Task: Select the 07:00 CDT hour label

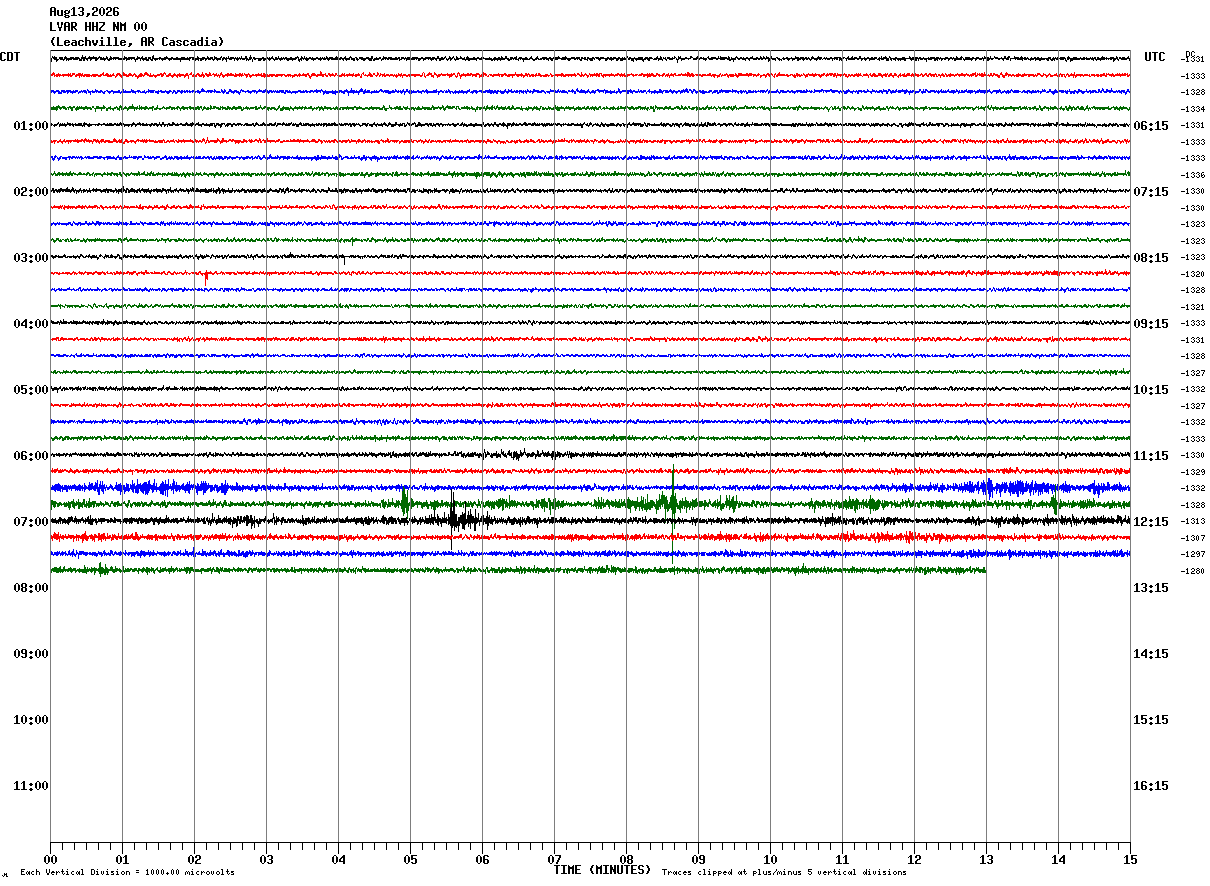Action: point(31,522)
